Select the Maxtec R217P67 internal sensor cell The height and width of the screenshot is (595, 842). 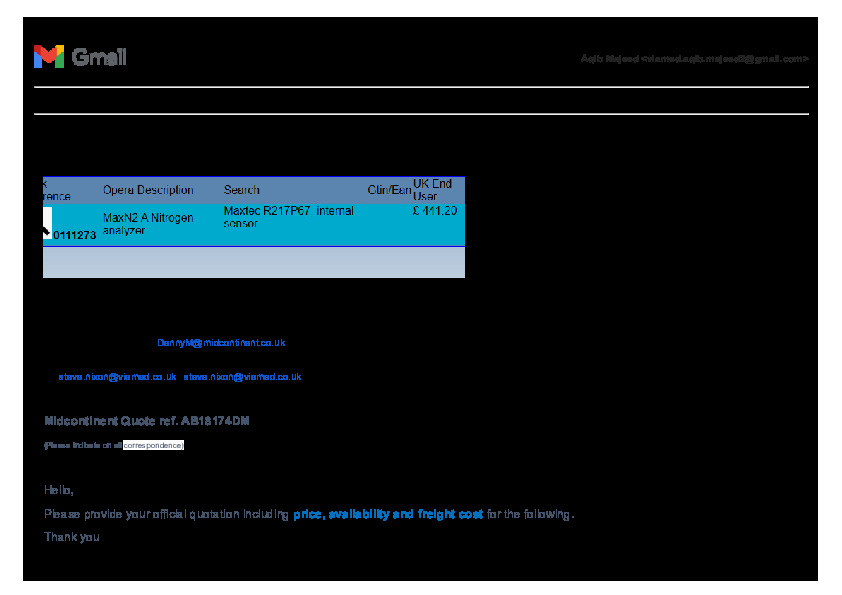point(288,218)
